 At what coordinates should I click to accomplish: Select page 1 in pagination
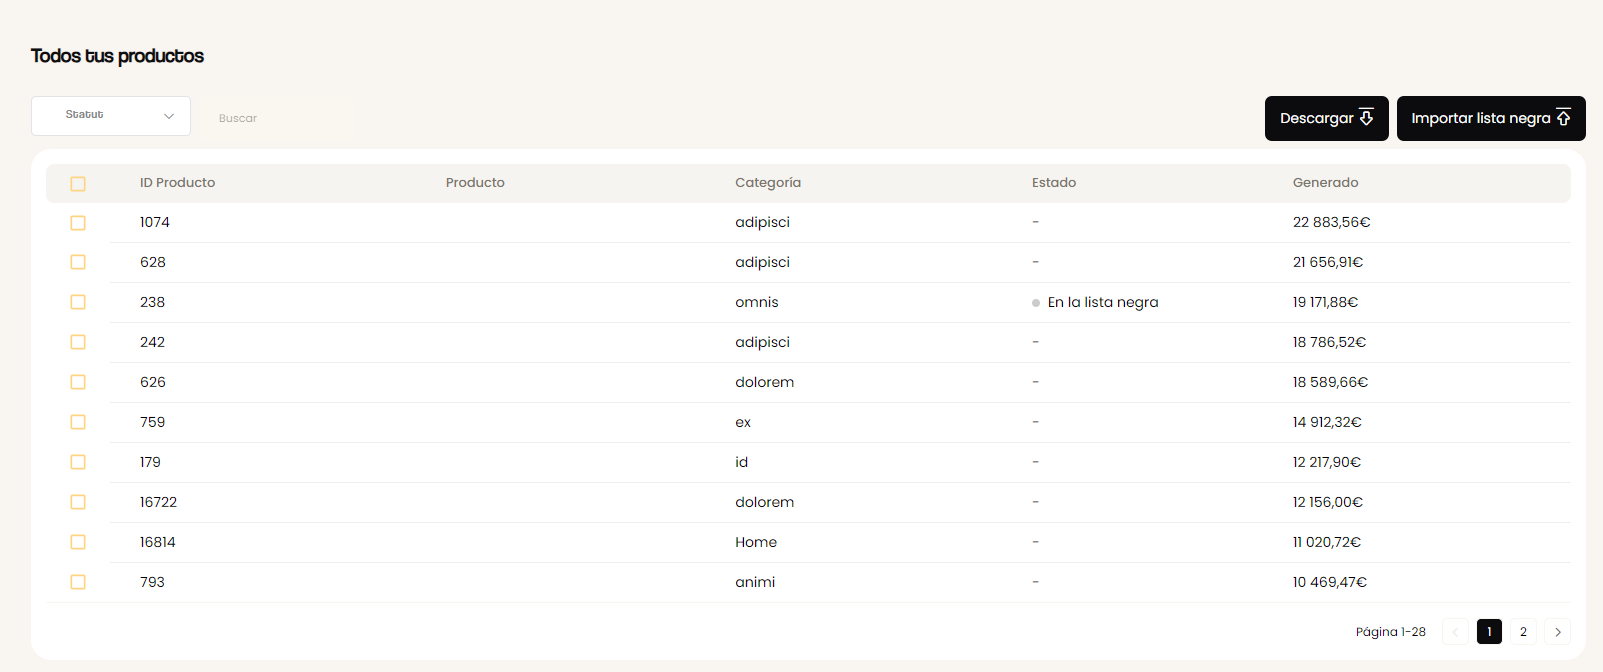[x=1489, y=632]
